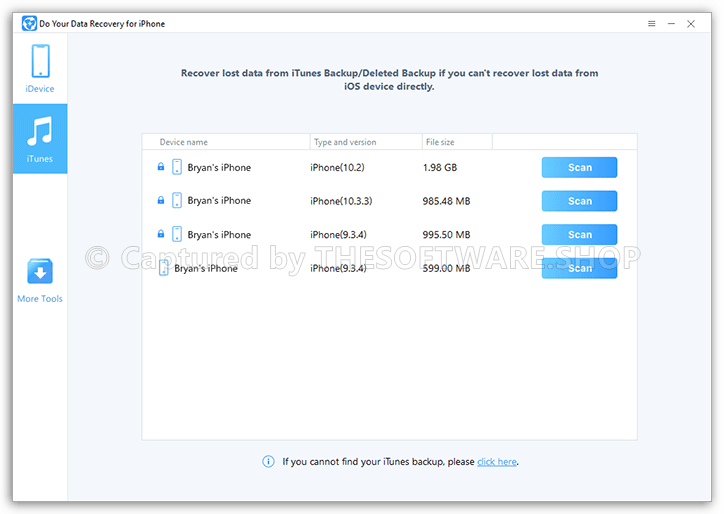This screenshot has height=514, width=724.
Task: Open the iDevice recovery section
Action: 40,68
